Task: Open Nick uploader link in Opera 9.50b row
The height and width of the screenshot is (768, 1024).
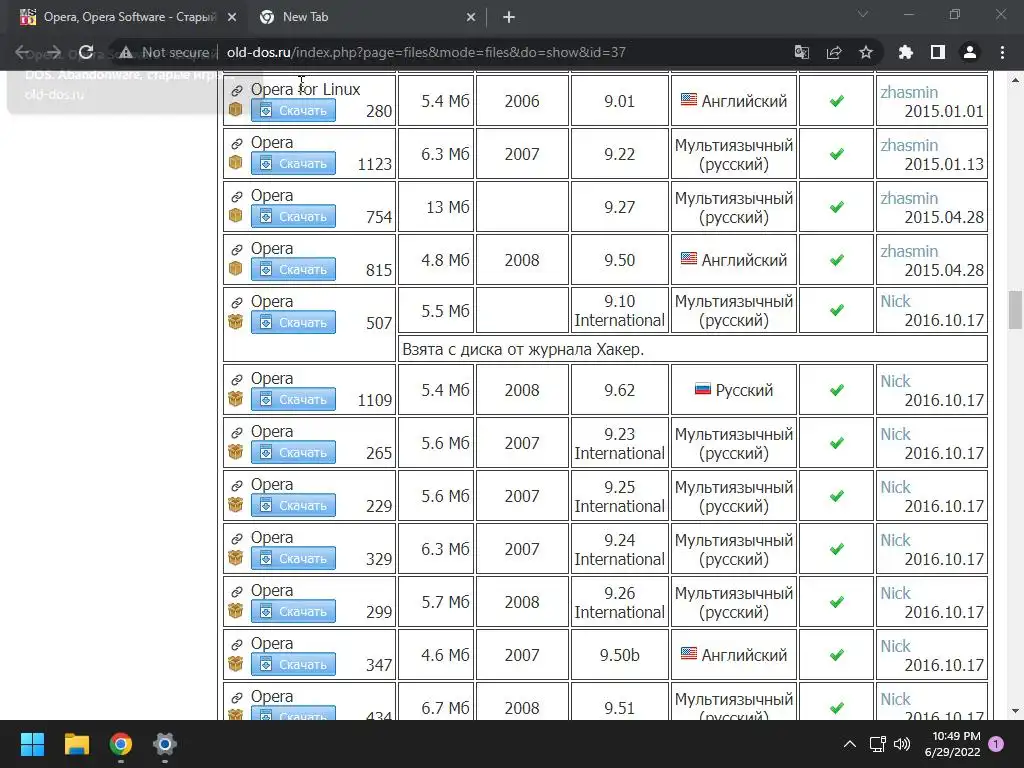Action: click(895, 646)
